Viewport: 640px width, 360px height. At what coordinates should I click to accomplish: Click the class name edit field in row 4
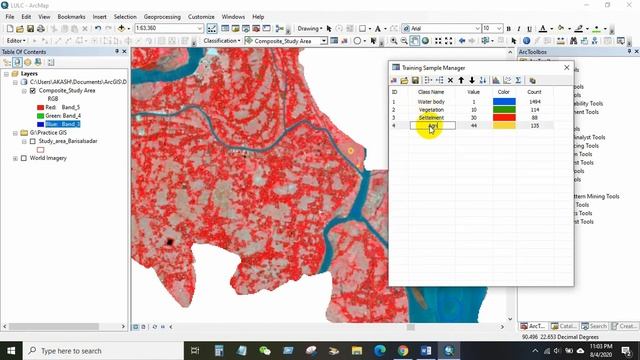tap(433, 126)
